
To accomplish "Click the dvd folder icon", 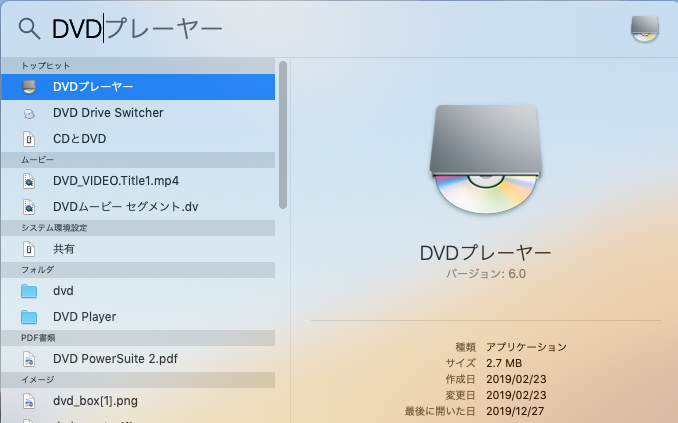I will (29, 291).
